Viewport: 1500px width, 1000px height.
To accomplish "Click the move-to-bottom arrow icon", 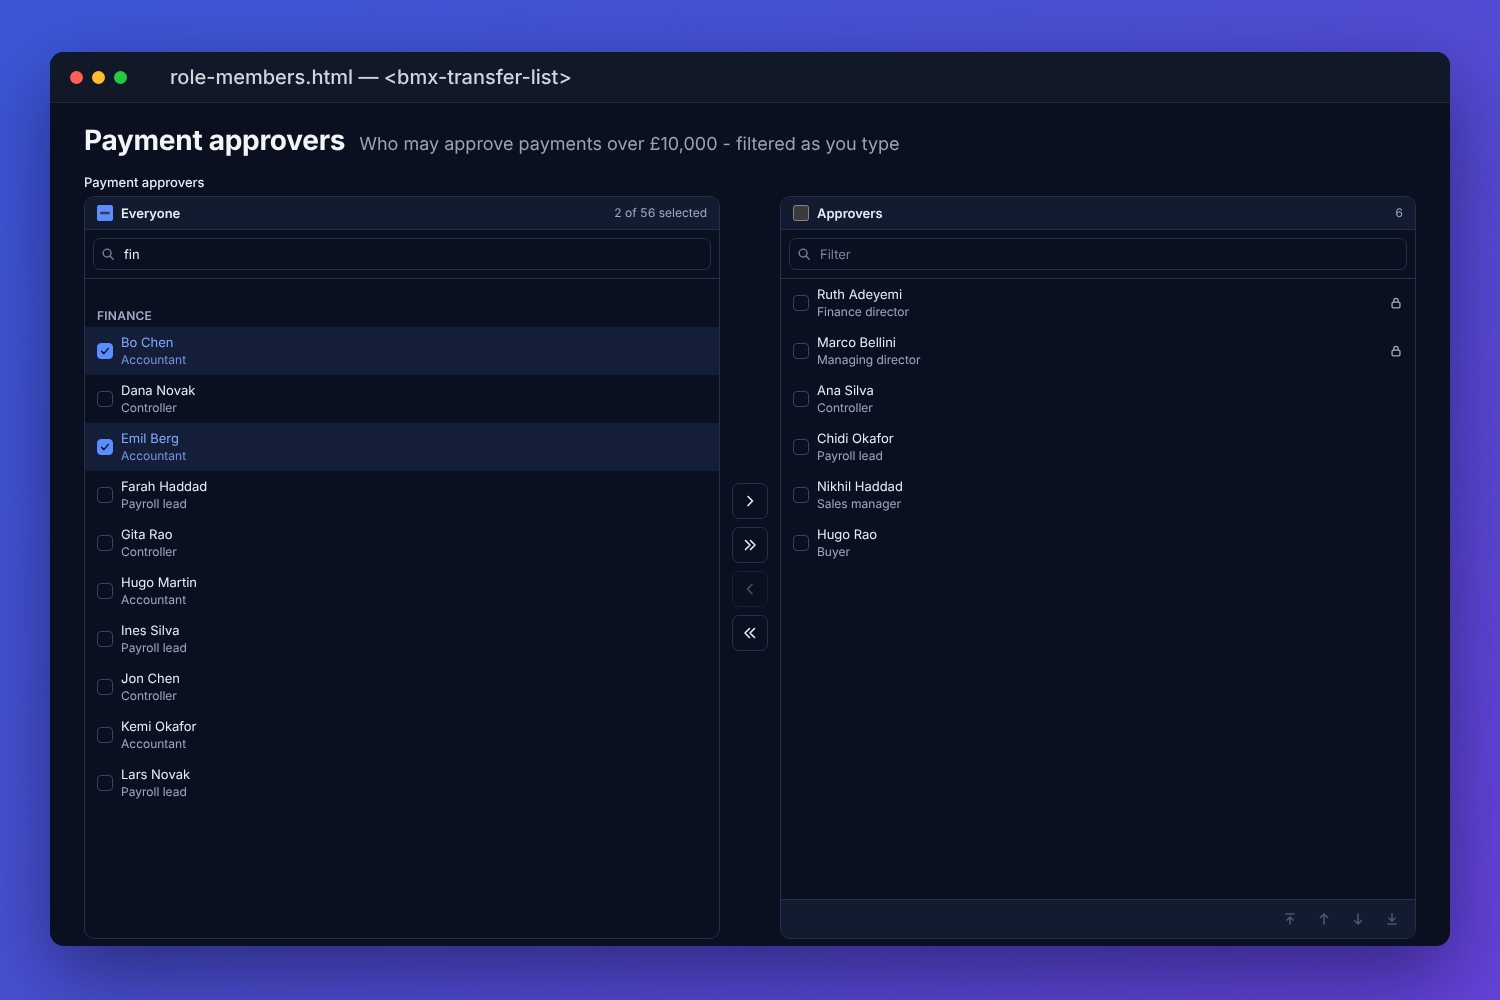I will pos(1392,919).
